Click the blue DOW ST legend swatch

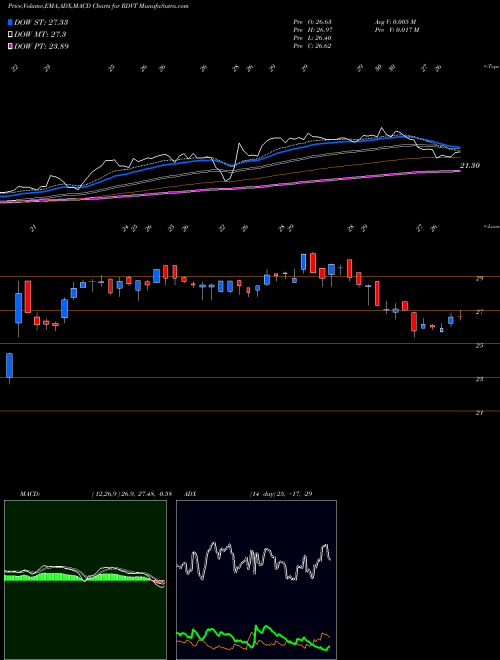[x=10, y=23]
